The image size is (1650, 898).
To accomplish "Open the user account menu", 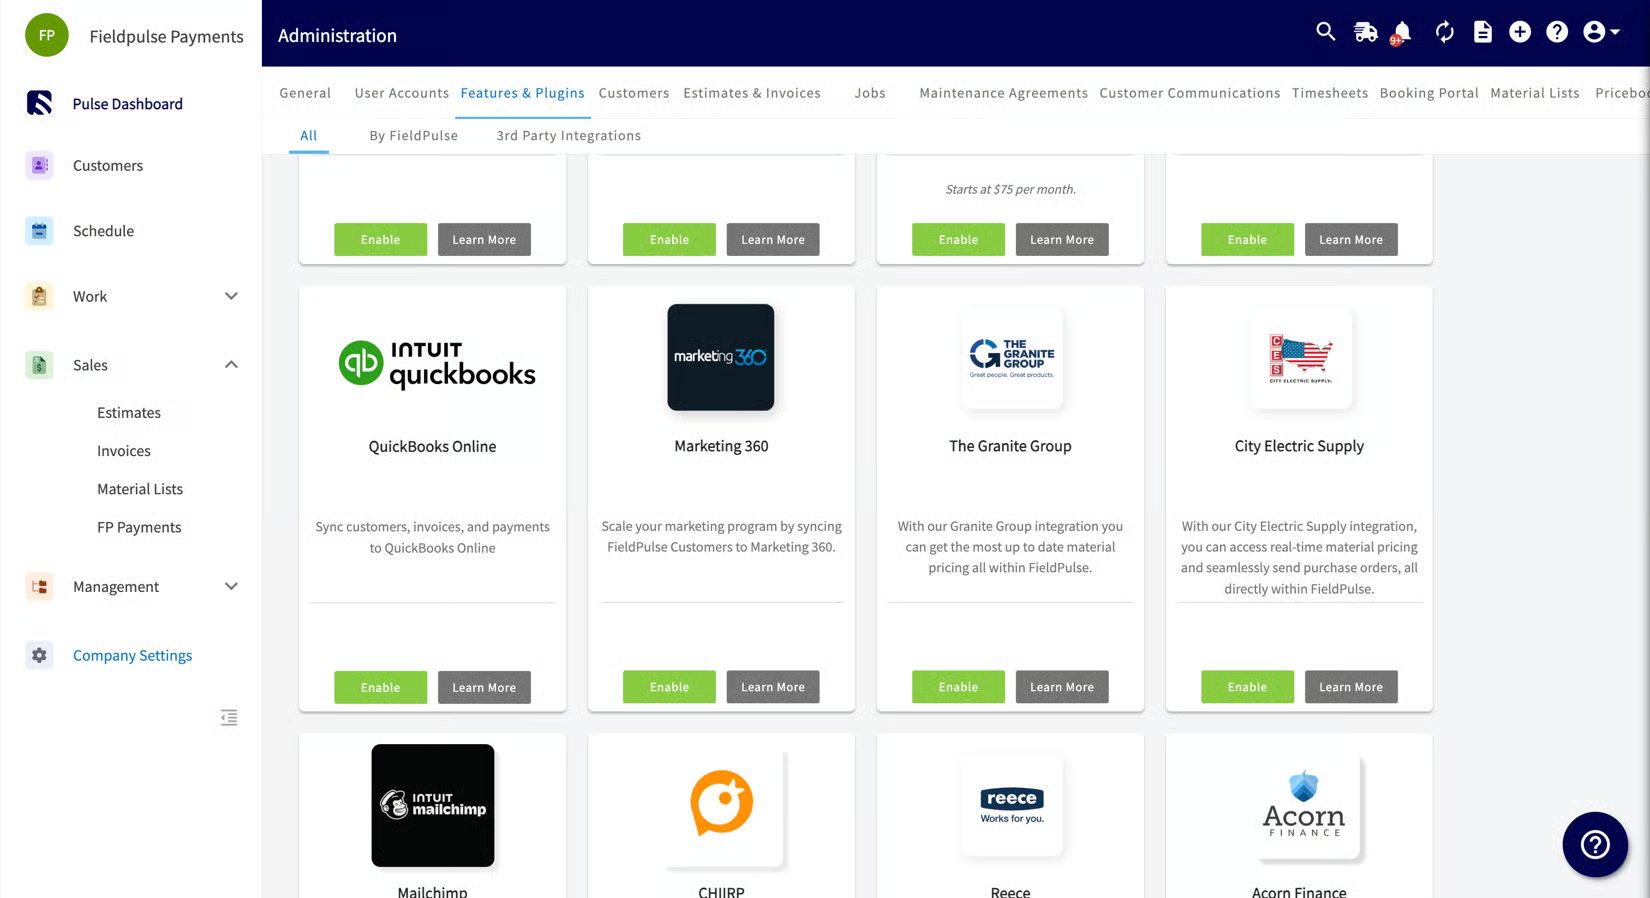I will point(1600,32).
